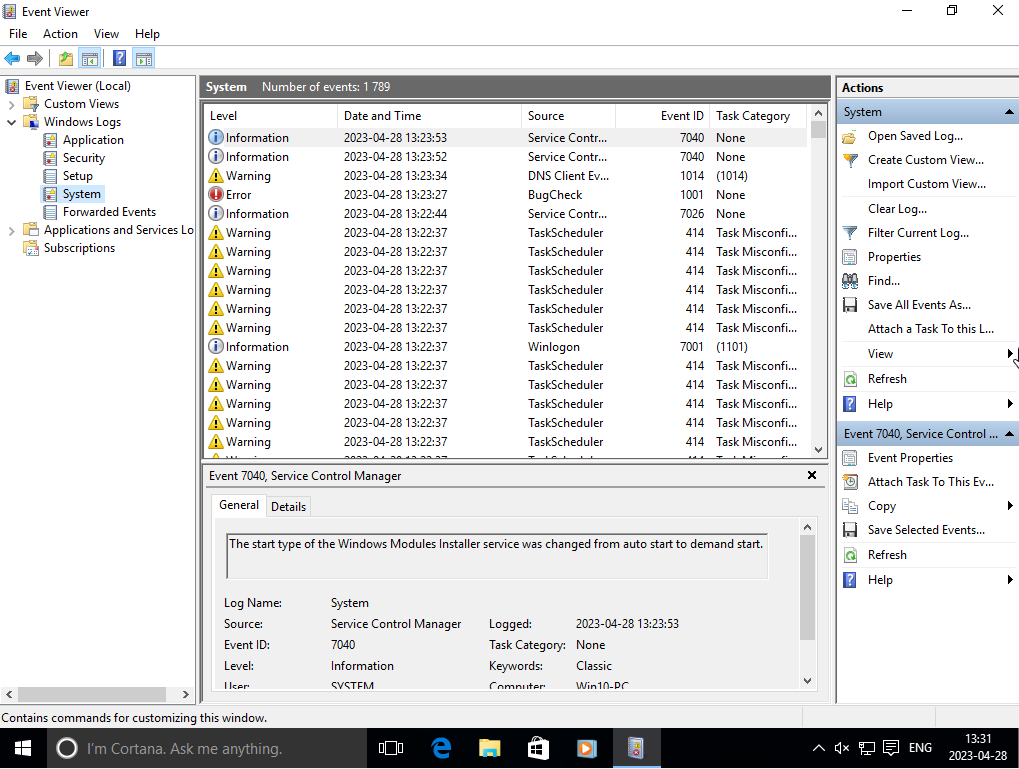Open the Event Properties action
This screenshot has width=1019, height=769.
pyautogui.click(x=910, y=458)
